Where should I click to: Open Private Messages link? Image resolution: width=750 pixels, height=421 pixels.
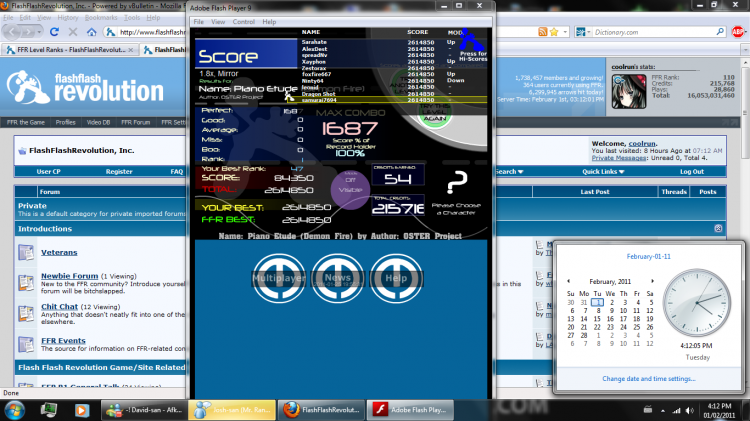(x=619, y=158)
